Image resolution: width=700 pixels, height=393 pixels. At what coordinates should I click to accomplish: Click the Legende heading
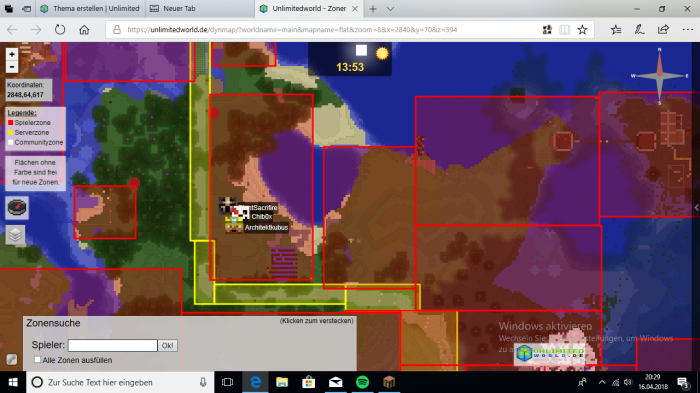[22, 113]
